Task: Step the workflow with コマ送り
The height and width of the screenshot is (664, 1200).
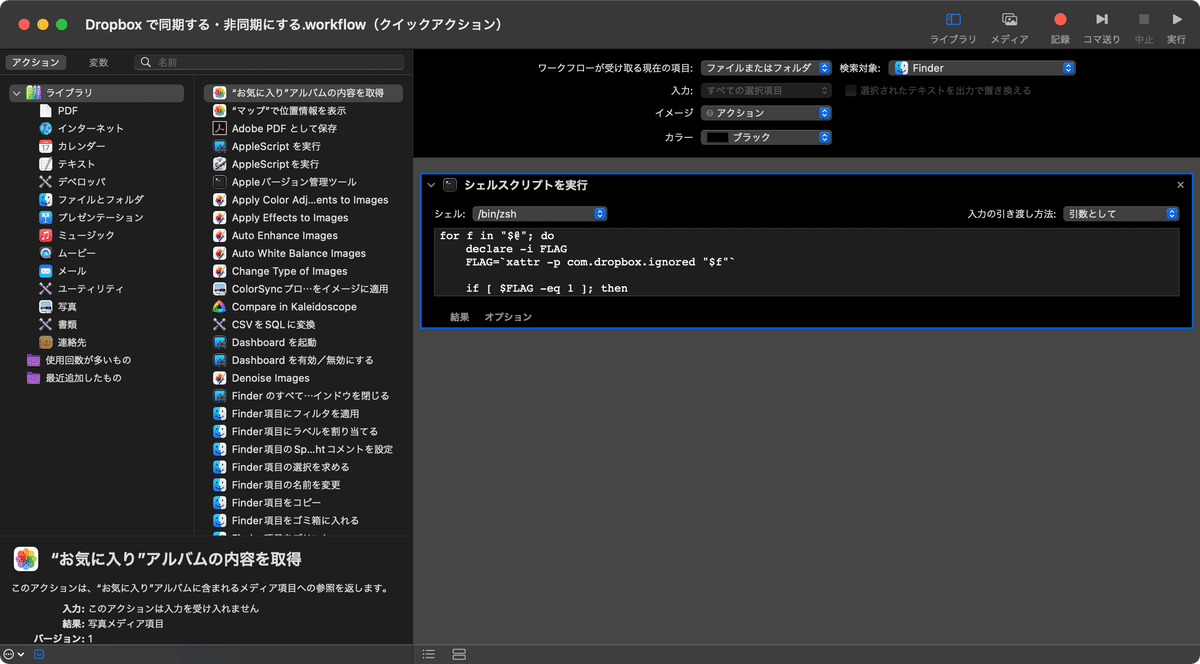Action: tap(1101, 26)
